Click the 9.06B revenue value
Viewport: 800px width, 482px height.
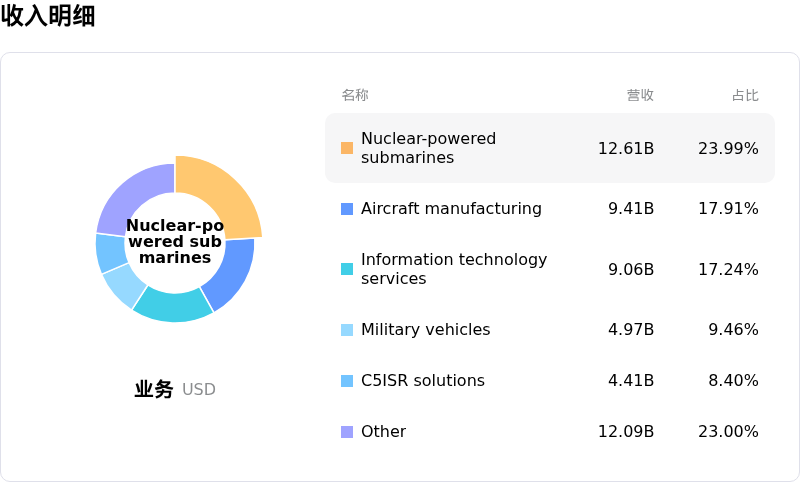[631, 269]
